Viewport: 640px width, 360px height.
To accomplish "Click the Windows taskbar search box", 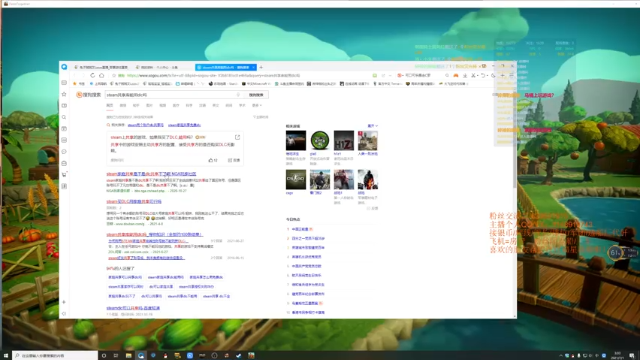I will click(55, 356).
